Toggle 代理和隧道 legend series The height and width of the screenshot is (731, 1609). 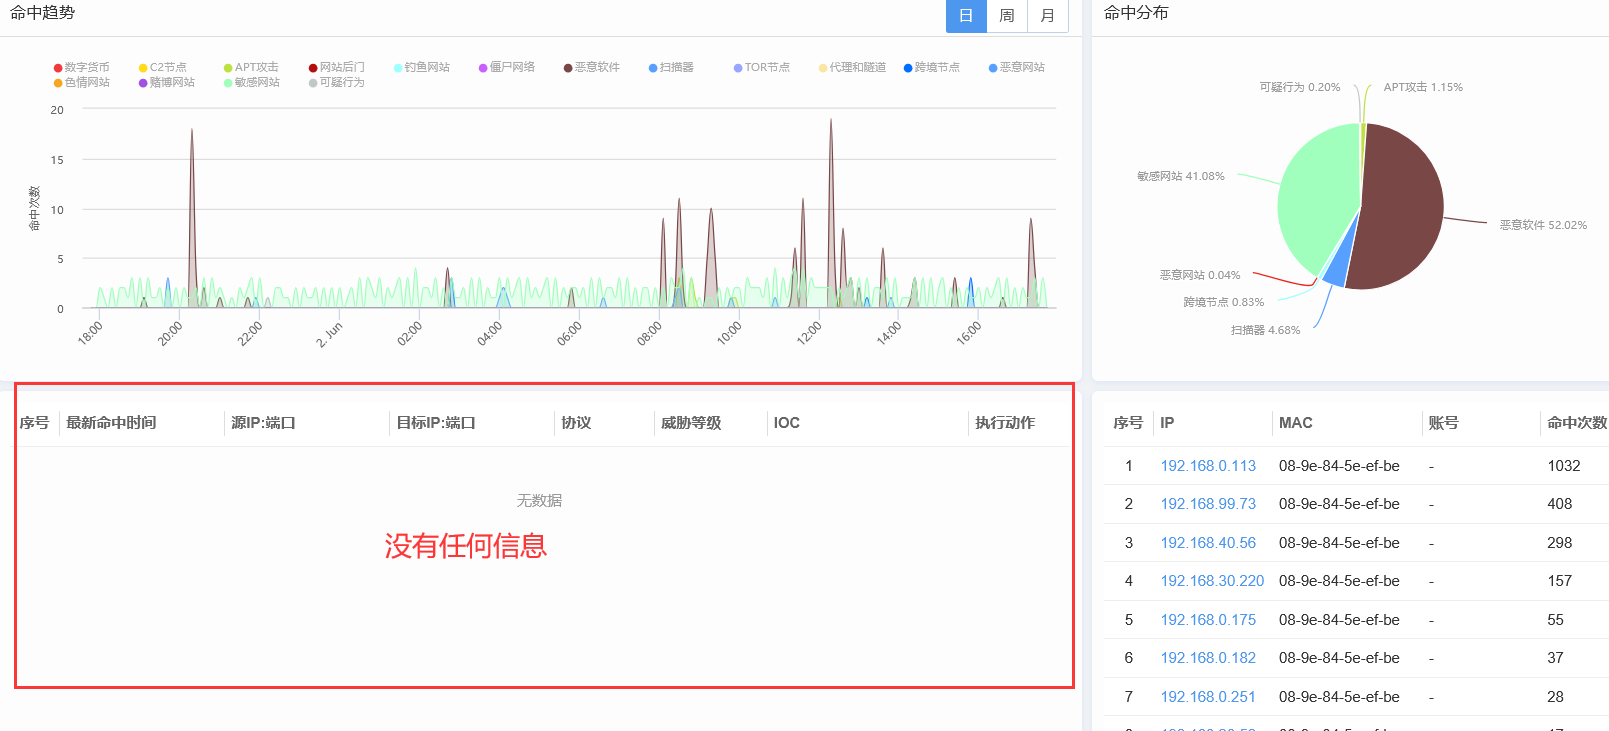[852, 67]
